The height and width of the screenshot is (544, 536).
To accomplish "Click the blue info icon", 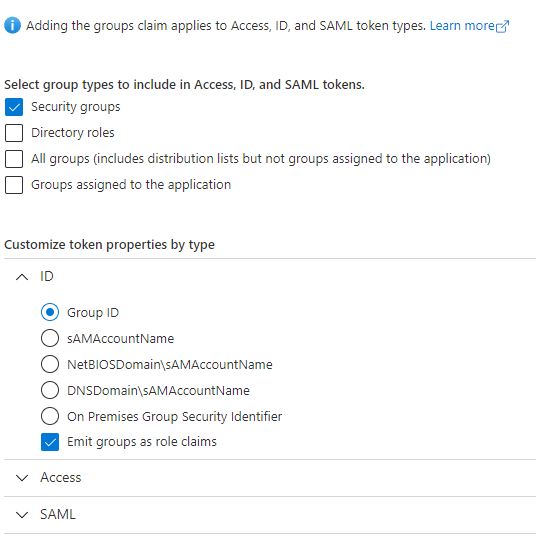I will click(x=12, y=25).
